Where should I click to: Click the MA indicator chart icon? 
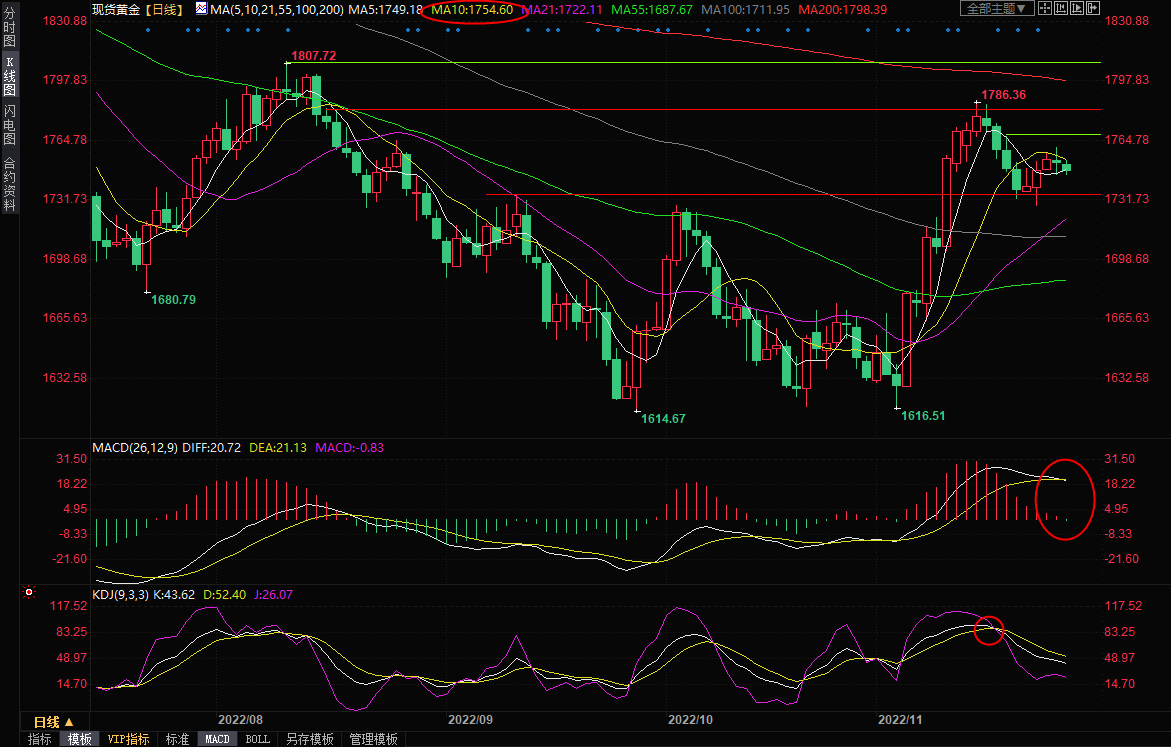click(x=201, y=9)
